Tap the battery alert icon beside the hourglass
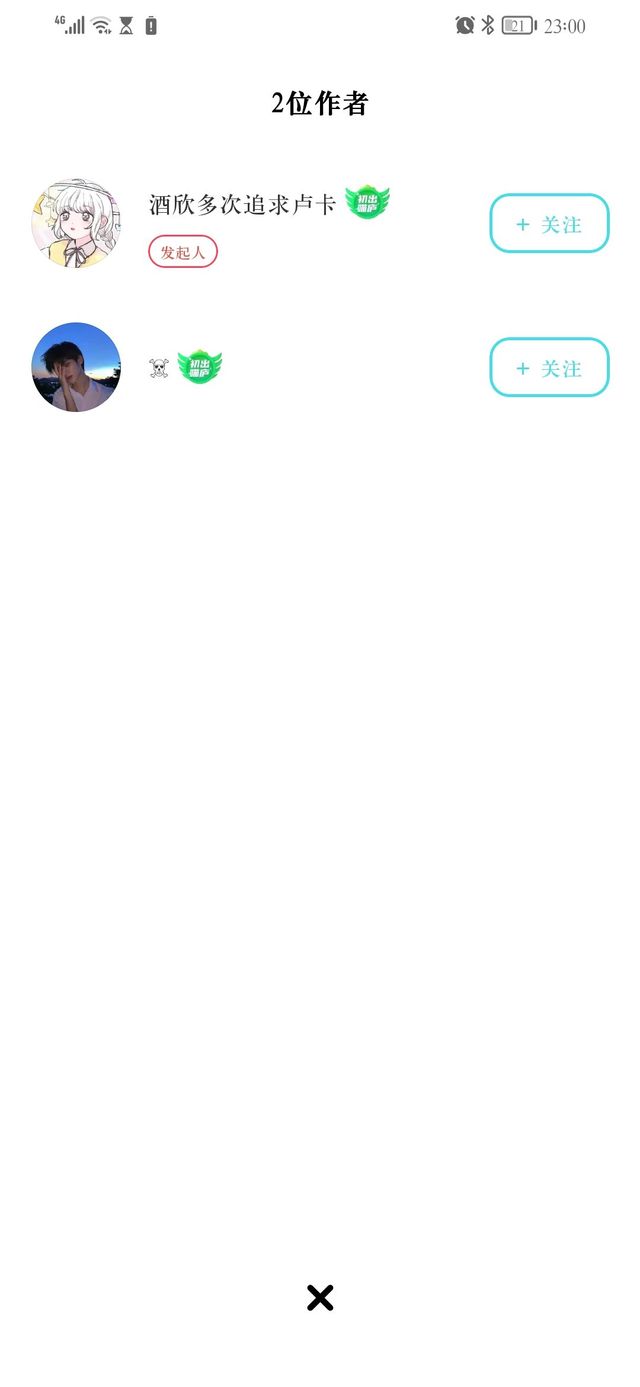640x1387 pixels. [x=151, y=26]
